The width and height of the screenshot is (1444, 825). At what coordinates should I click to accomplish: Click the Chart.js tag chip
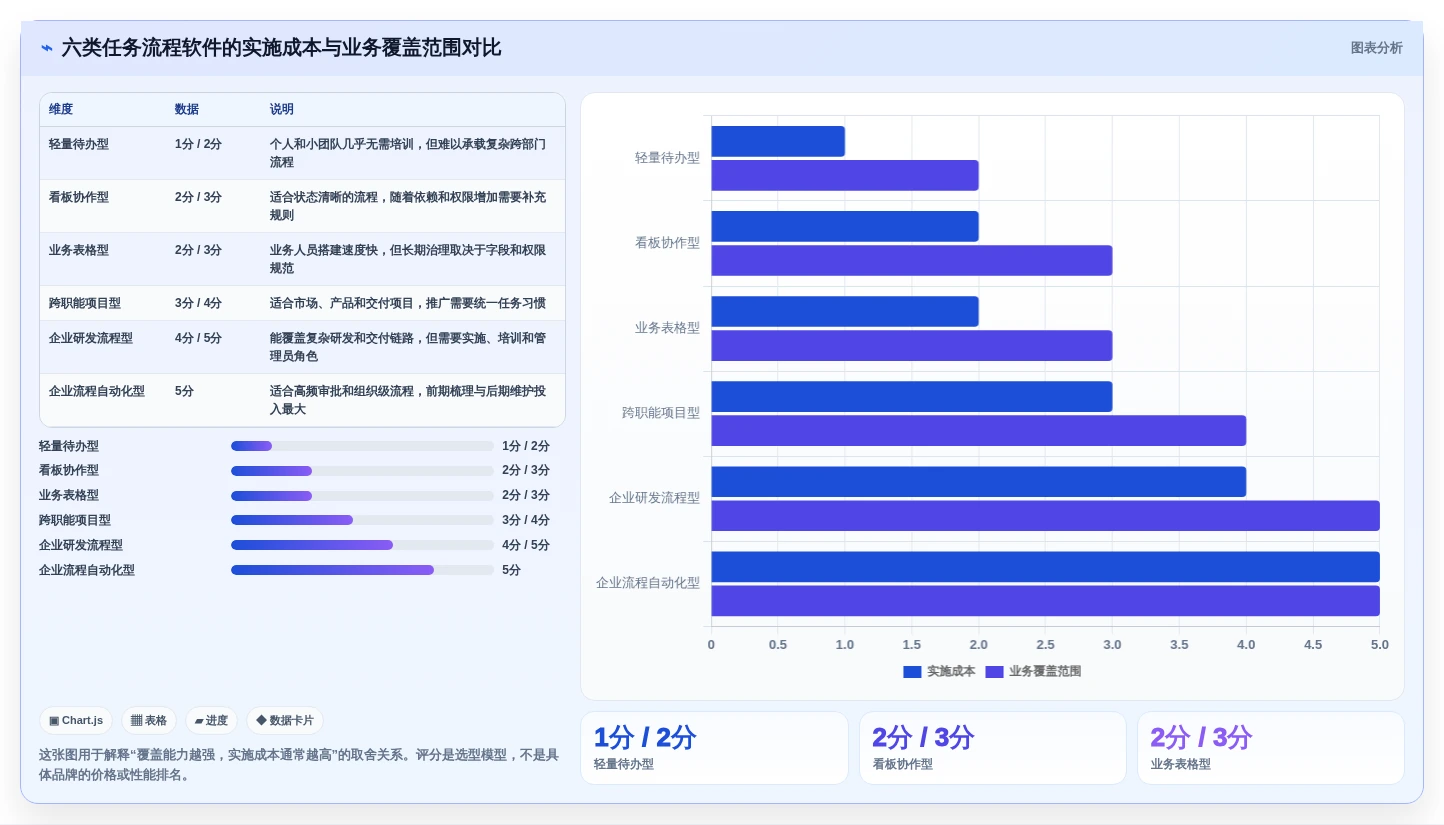(76, 720)
